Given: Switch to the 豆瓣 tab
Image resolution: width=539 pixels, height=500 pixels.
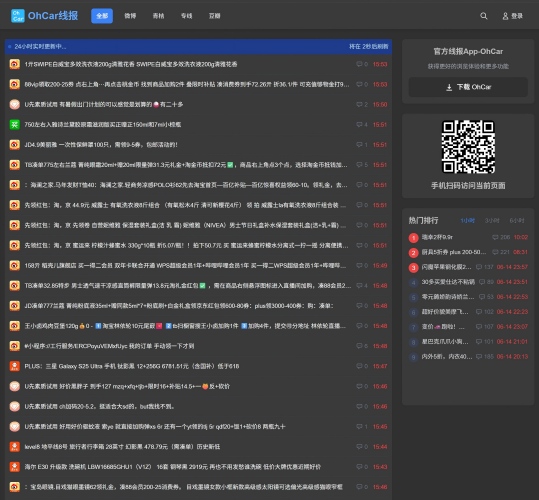Looking at the screenshot, I should (x=214, y=16).
